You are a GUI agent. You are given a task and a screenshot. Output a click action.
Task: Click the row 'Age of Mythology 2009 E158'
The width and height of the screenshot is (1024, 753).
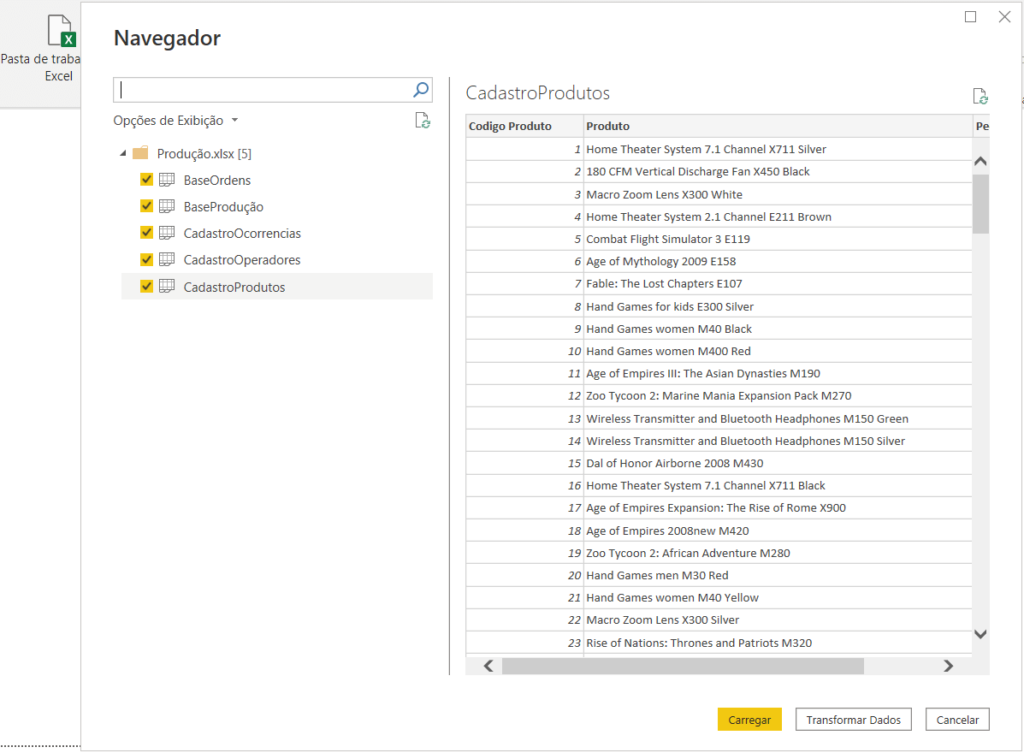[x=719, y=261]
